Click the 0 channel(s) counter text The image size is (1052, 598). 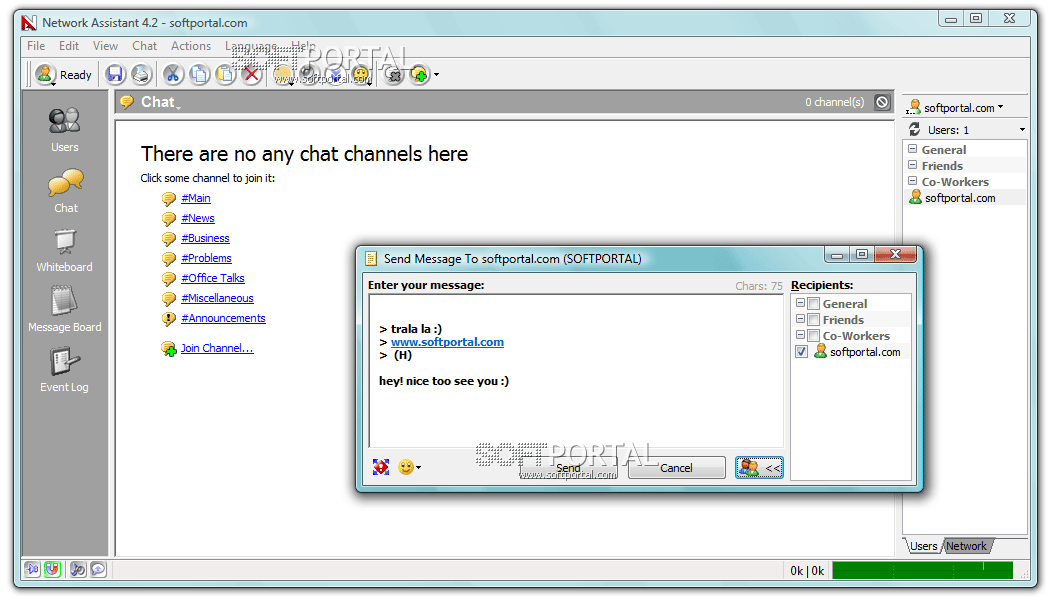(x=835, y=102)
